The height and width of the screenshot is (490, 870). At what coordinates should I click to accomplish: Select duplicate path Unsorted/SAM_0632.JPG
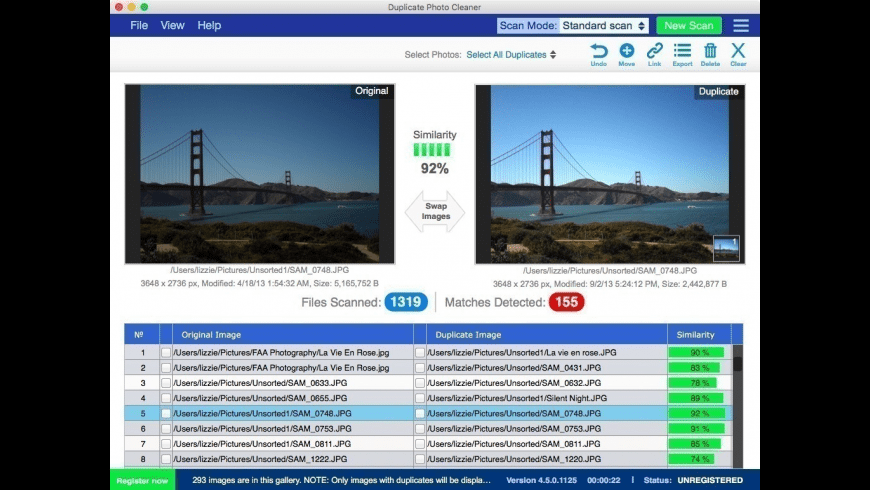514,383
